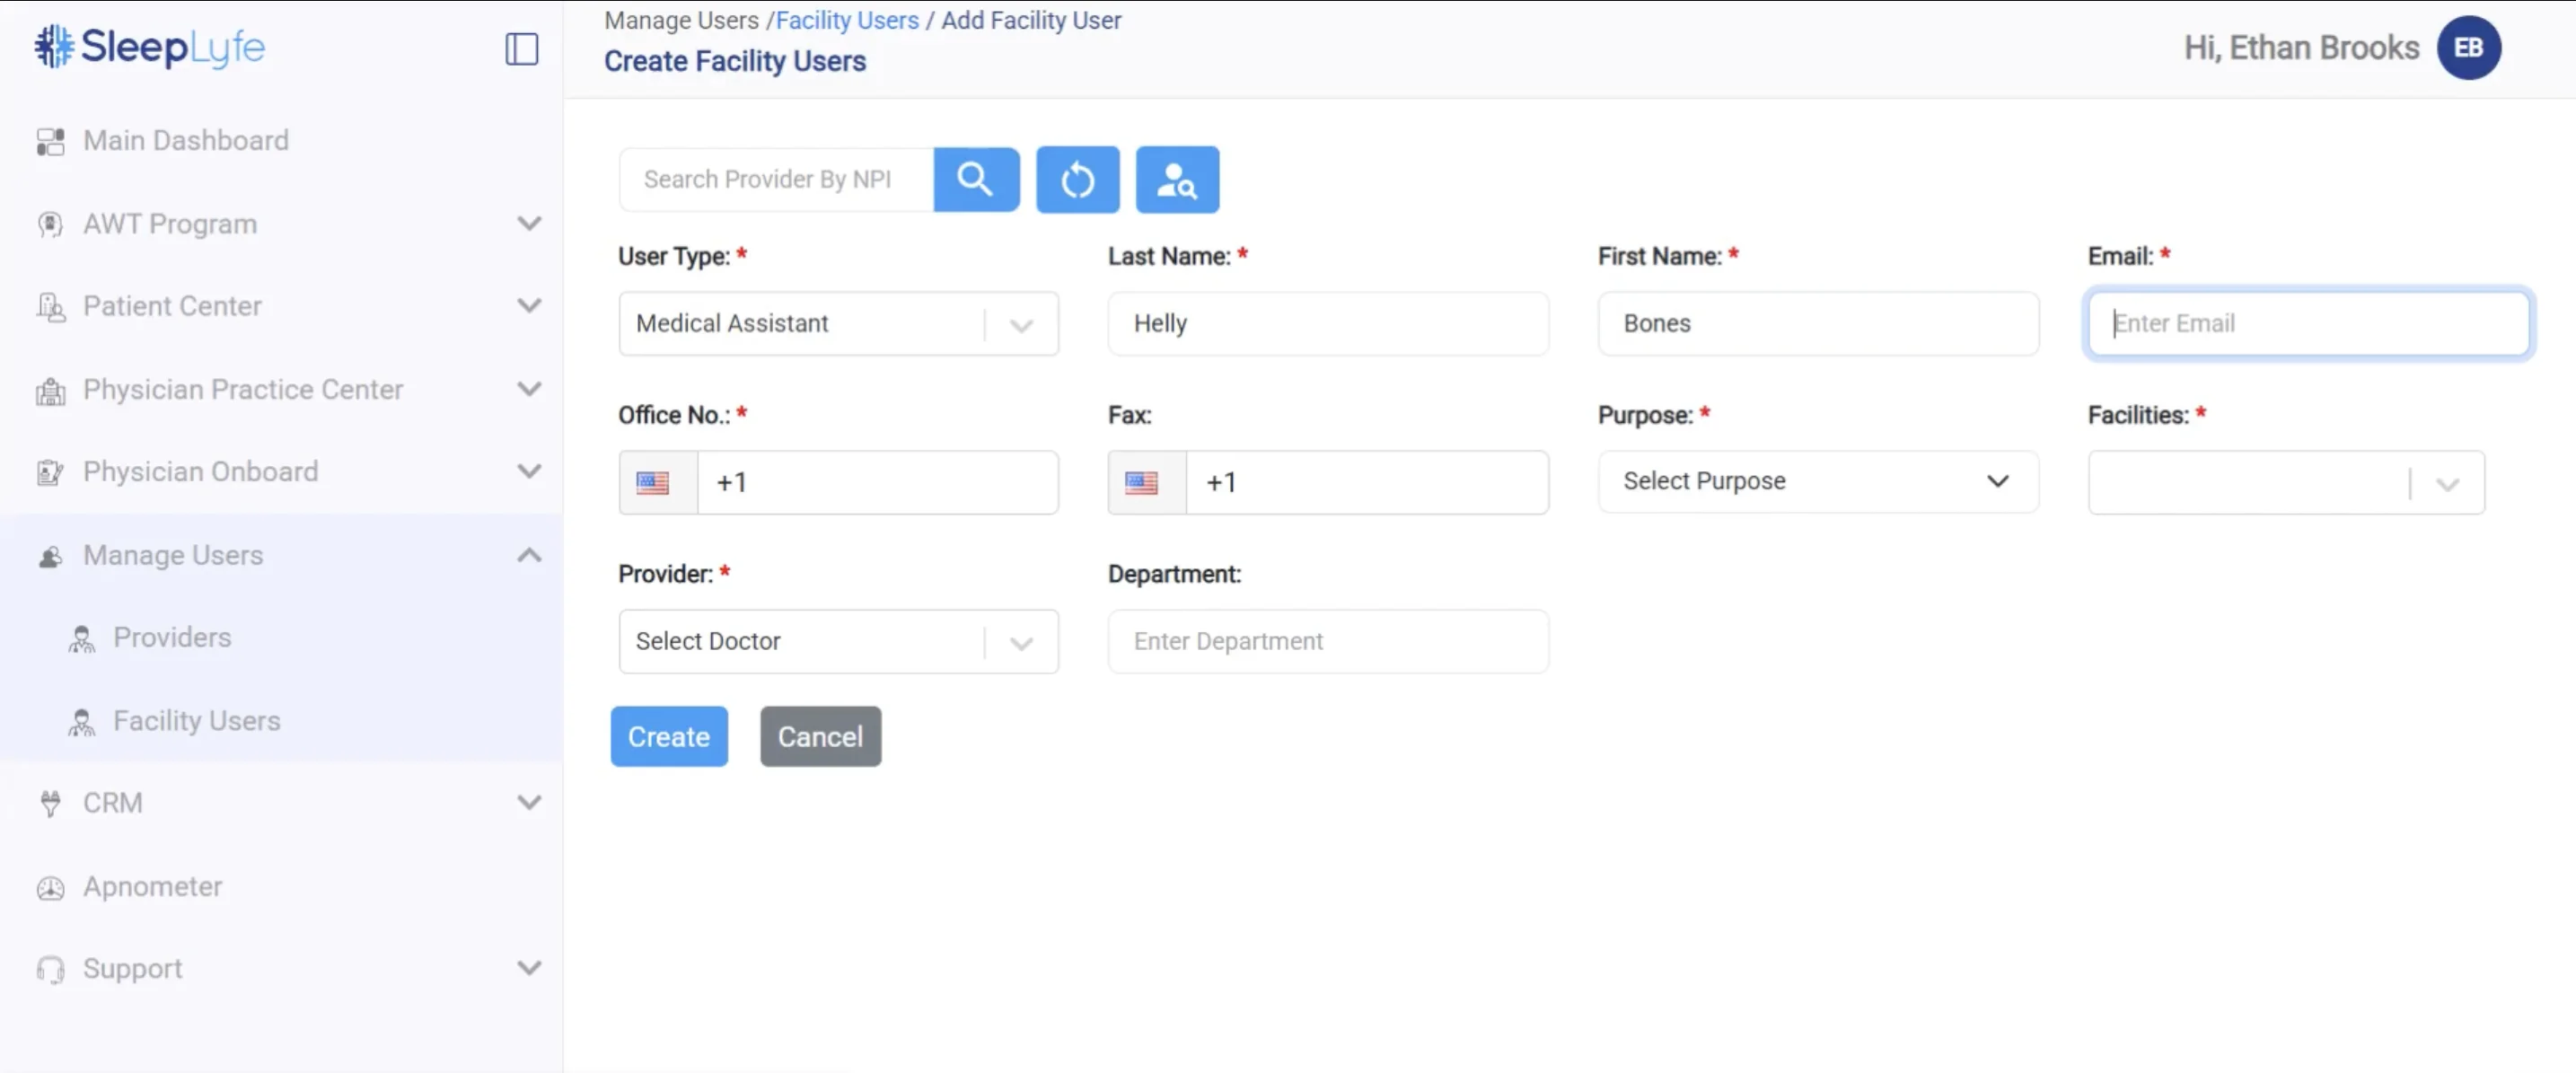
Task: Open the Select Purpose dropdown
Action: [1817, 482]
